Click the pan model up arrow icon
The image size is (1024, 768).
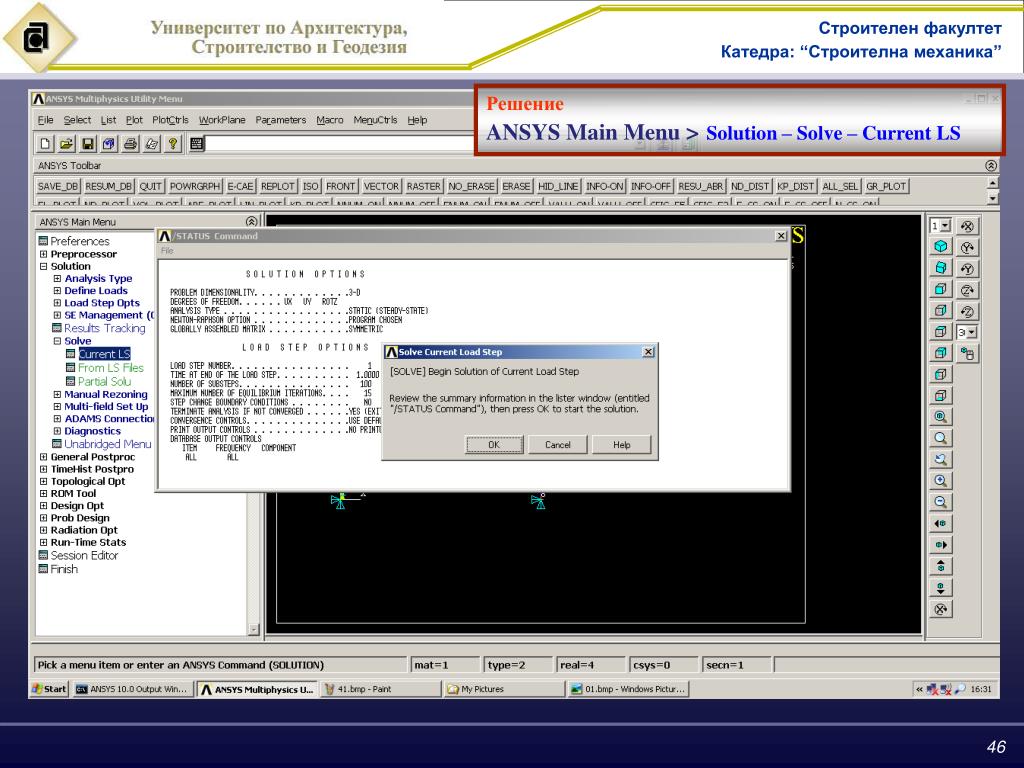click(x=940, y=566)
